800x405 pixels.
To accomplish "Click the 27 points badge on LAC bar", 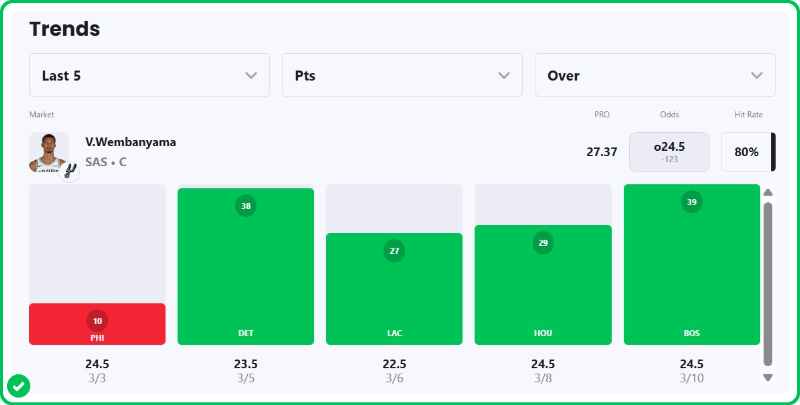I will click(x=394, y=251).
